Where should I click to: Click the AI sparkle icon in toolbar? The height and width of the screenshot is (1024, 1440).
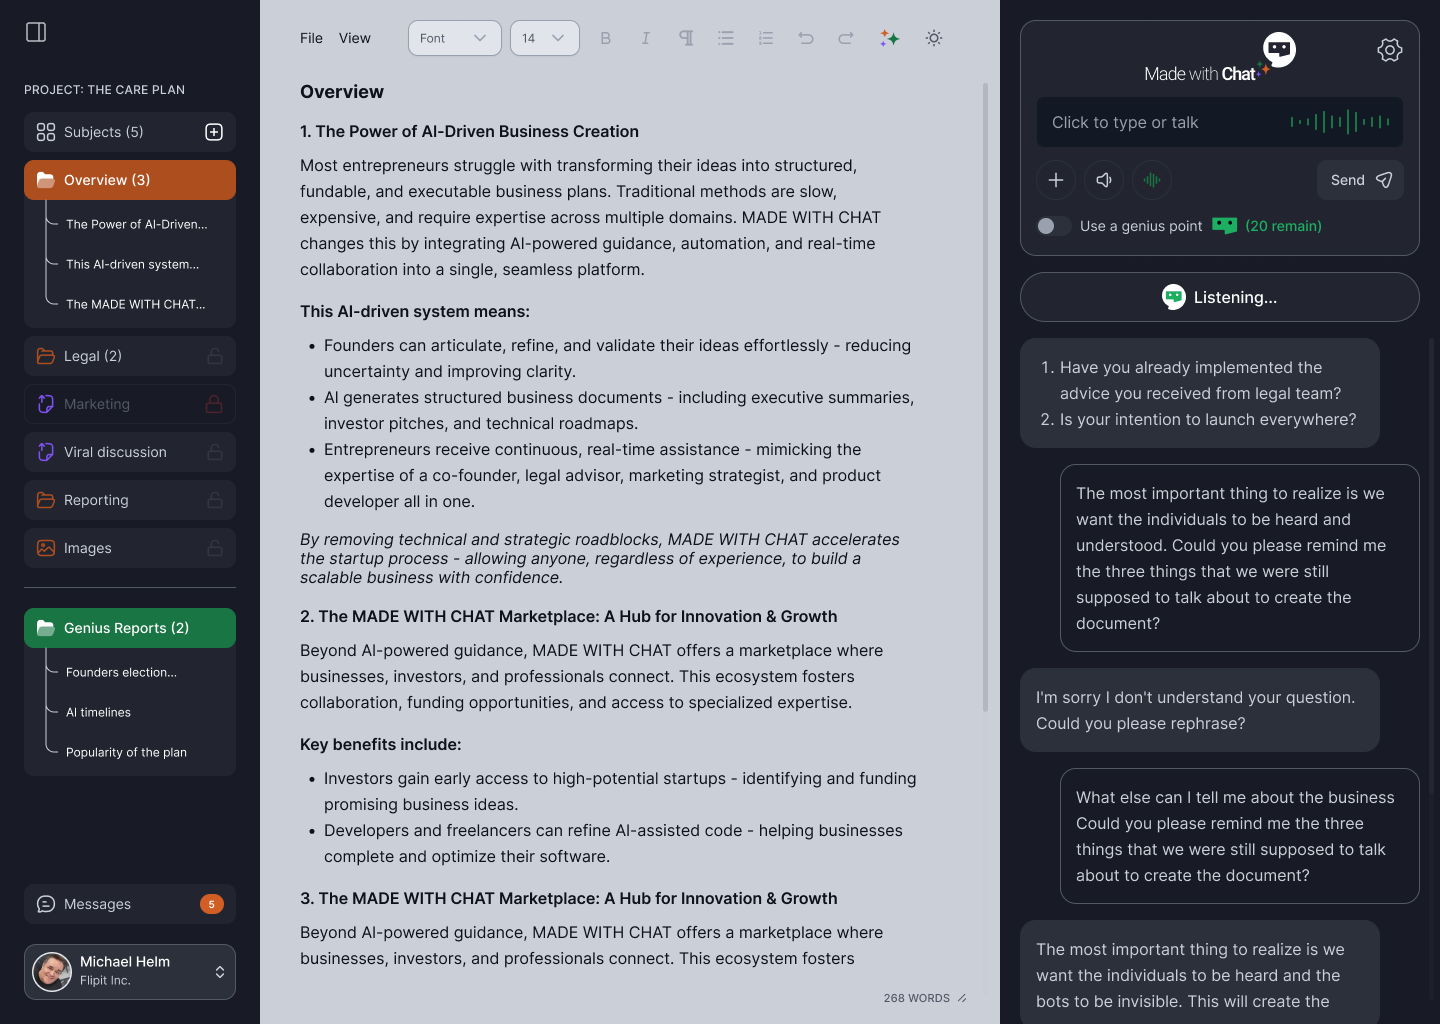889,38
